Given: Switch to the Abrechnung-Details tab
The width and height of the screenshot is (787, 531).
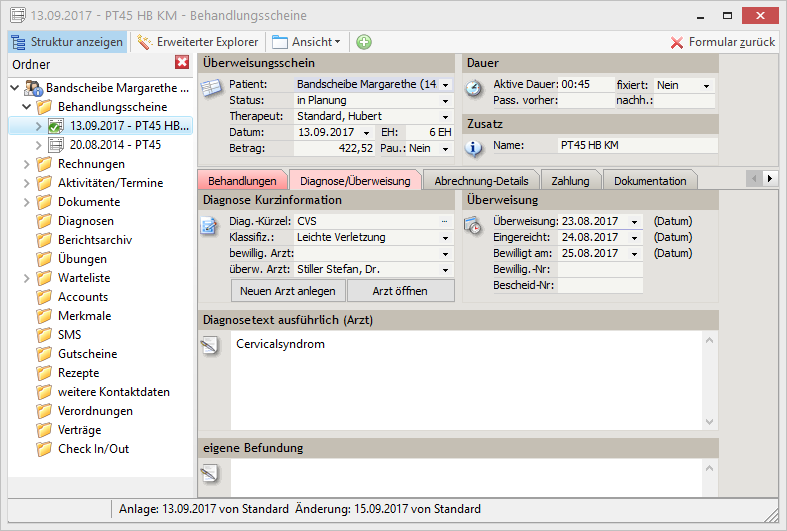Looking at the screenshot, I should point(481,181).
